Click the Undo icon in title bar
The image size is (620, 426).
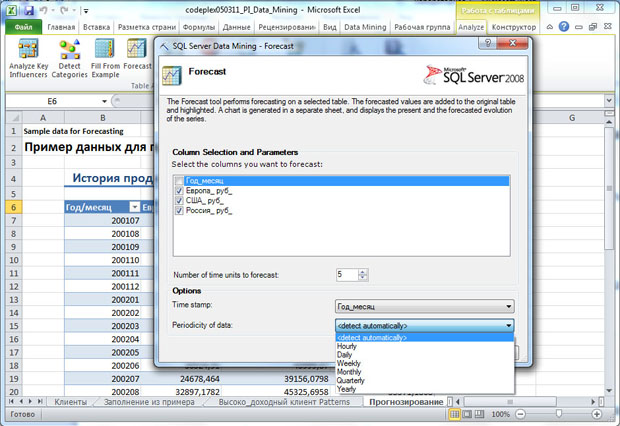click(43, 10)
